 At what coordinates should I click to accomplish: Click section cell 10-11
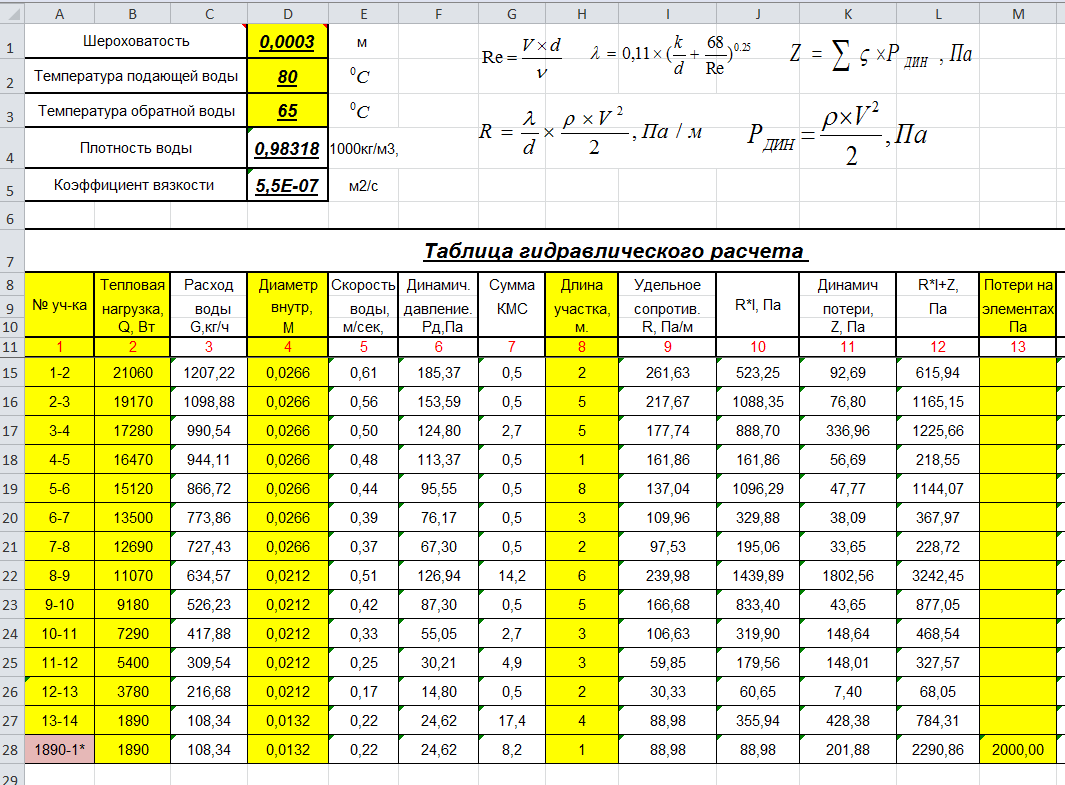[60, 634]
